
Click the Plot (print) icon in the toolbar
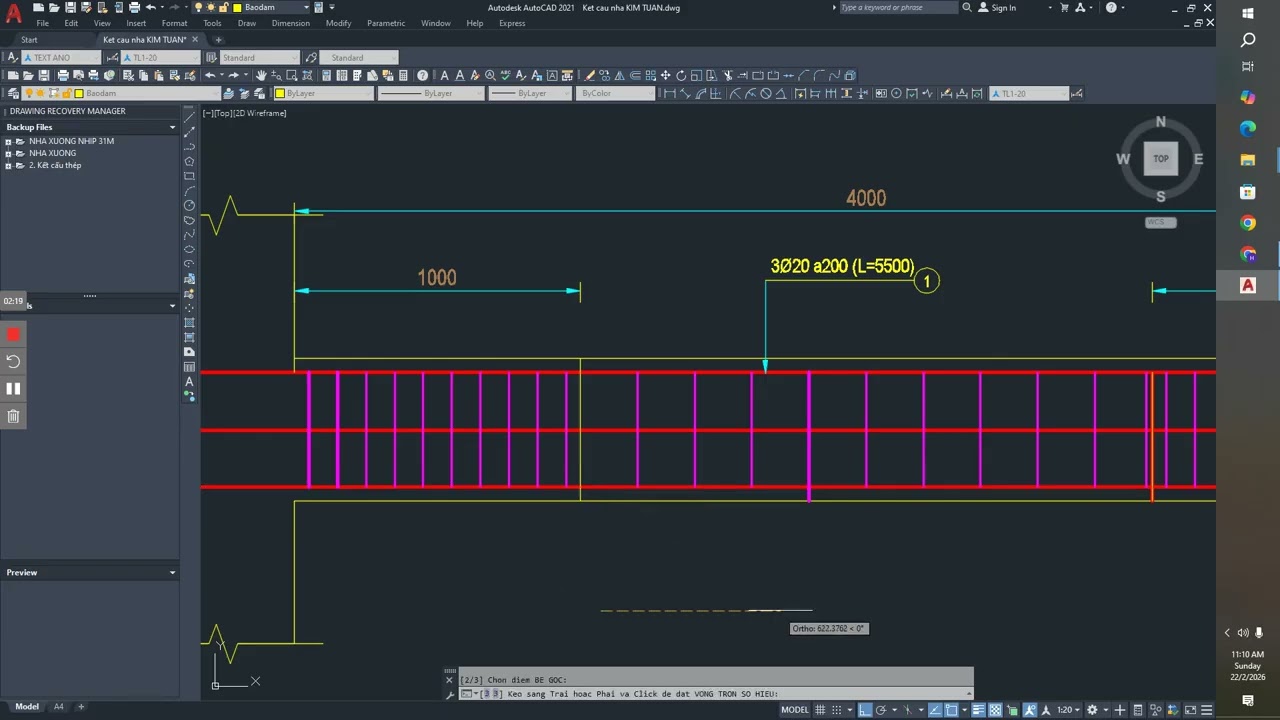pos(63,75)
